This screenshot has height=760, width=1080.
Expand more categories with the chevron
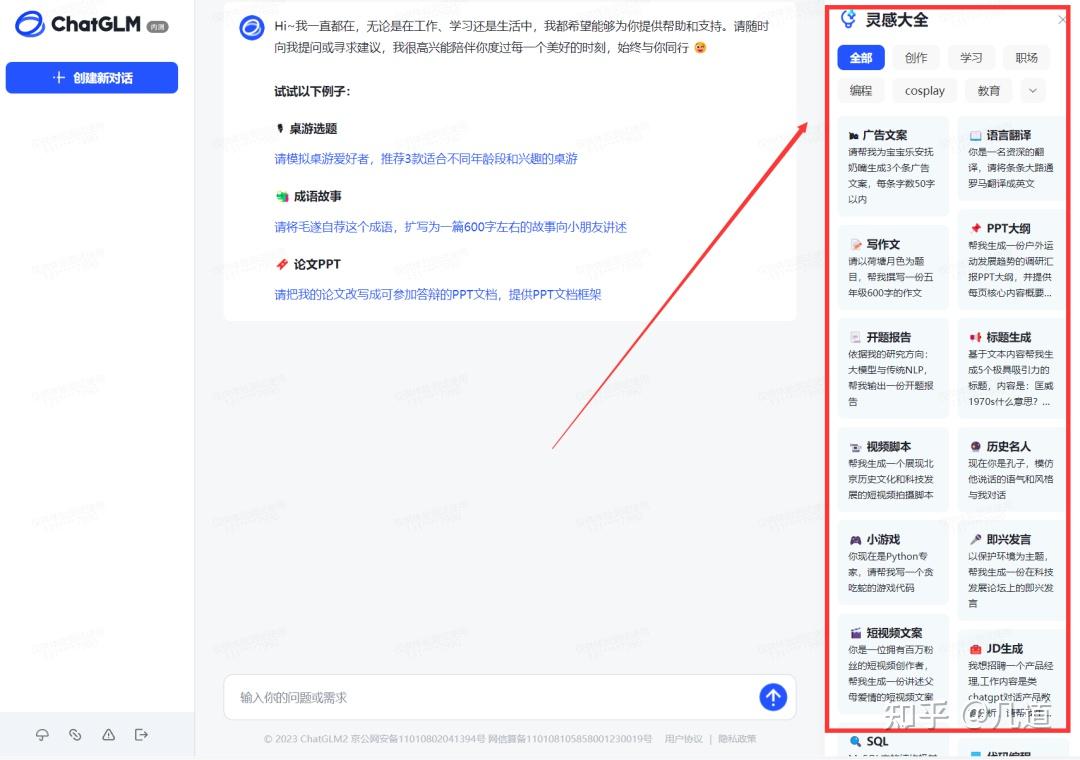tap(1032, 90)
